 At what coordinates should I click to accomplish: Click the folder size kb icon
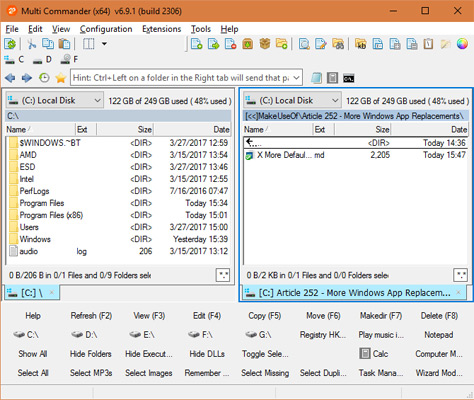pos(361,44)
